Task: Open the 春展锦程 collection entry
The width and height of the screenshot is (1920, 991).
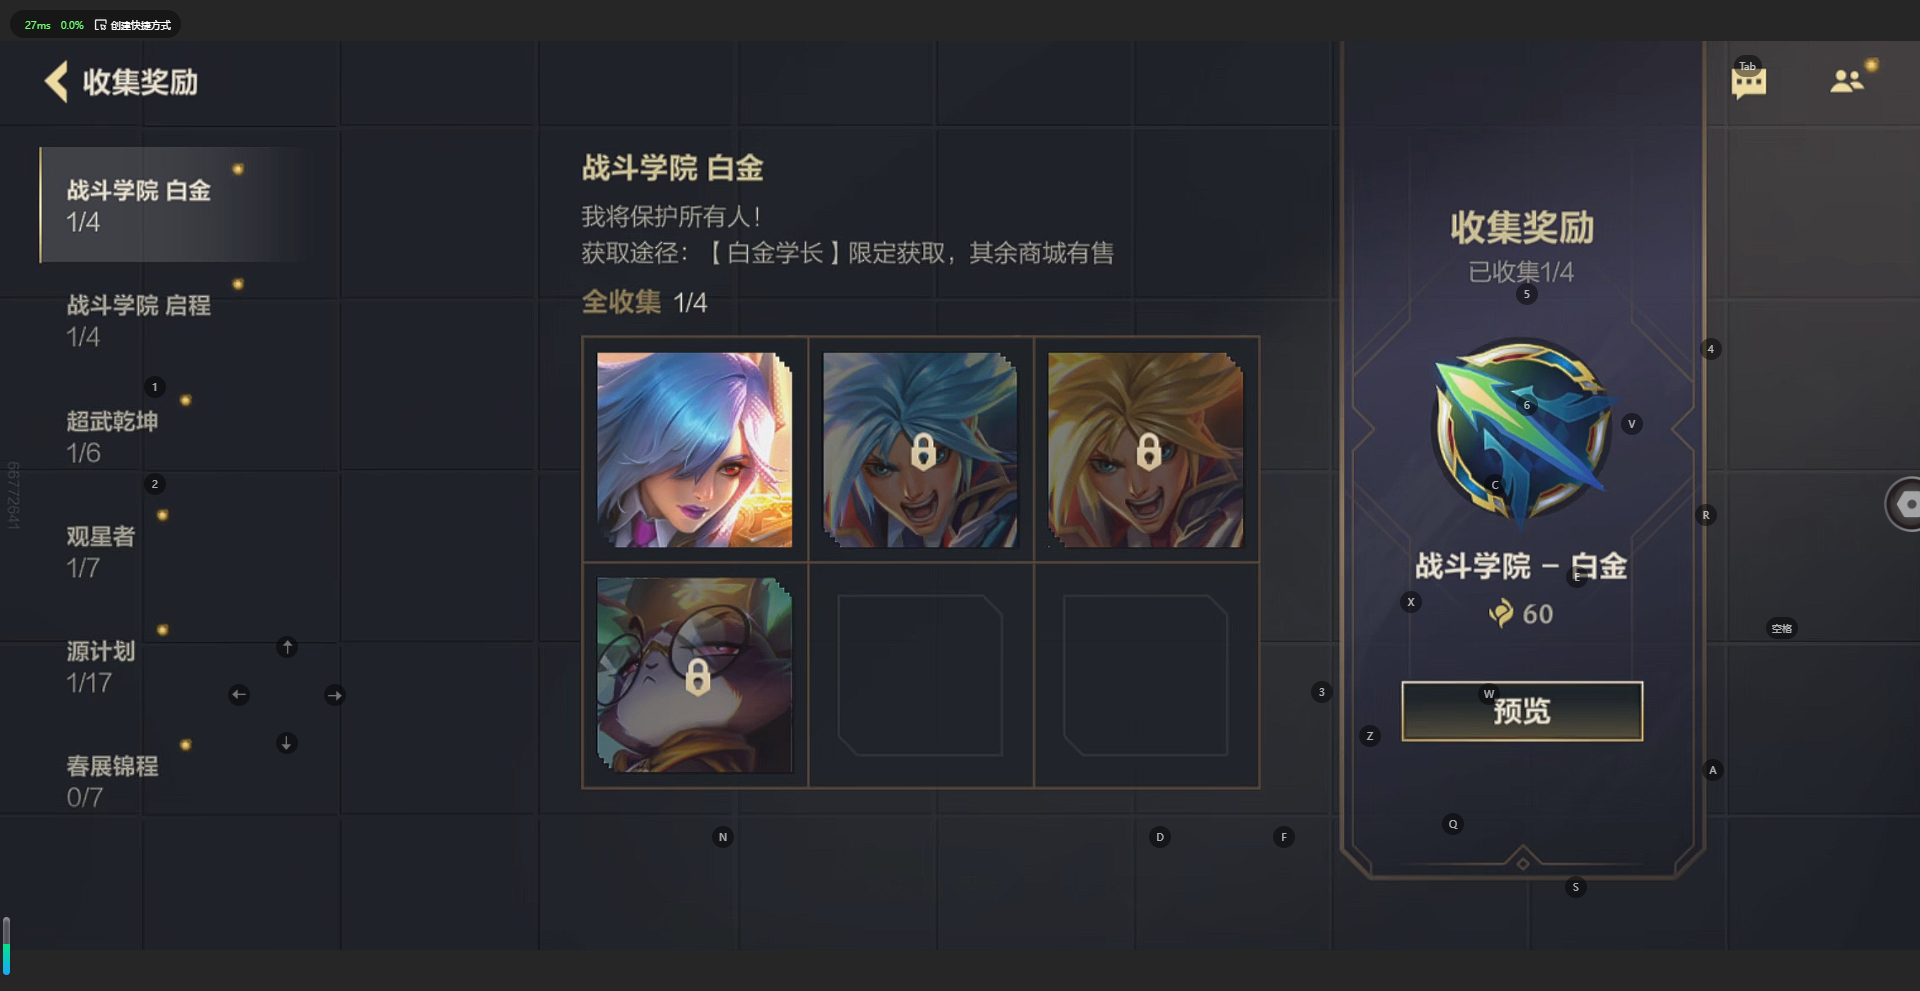Action: point(170,781)
